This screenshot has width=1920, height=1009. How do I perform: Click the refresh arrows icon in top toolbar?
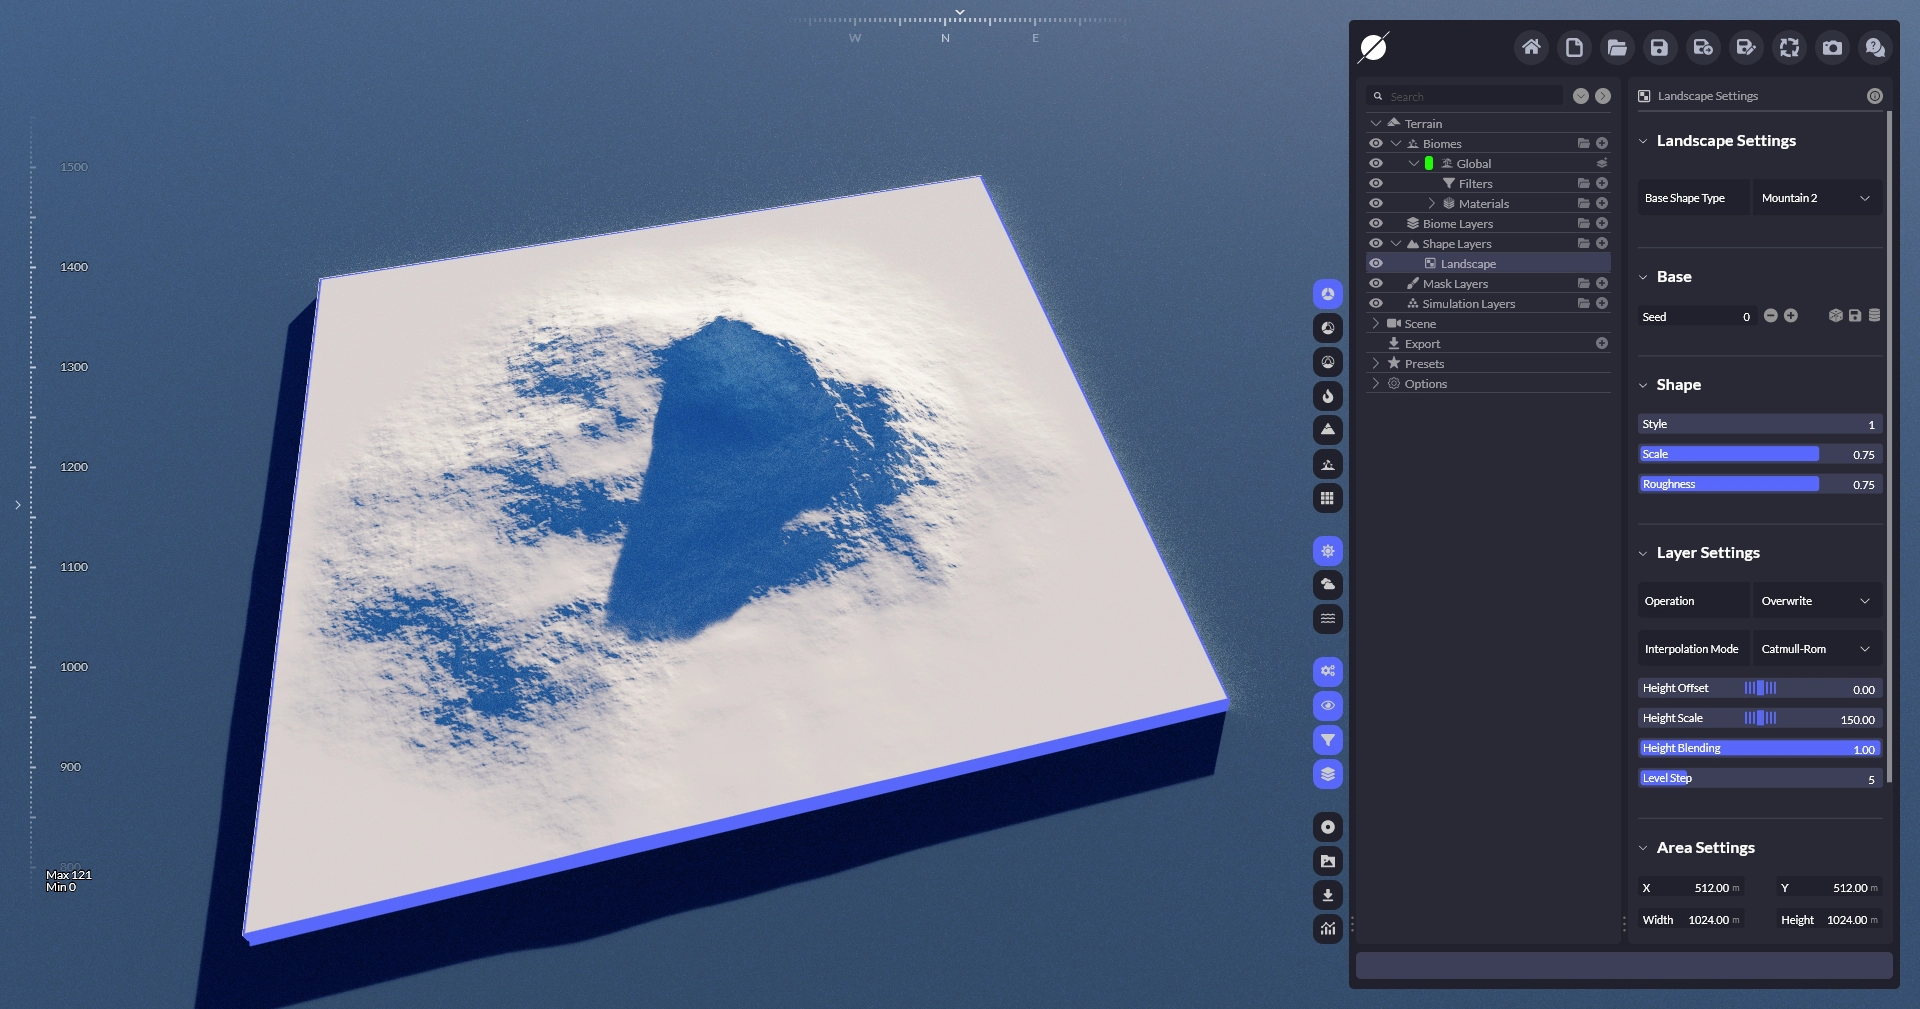point(1789,47)
